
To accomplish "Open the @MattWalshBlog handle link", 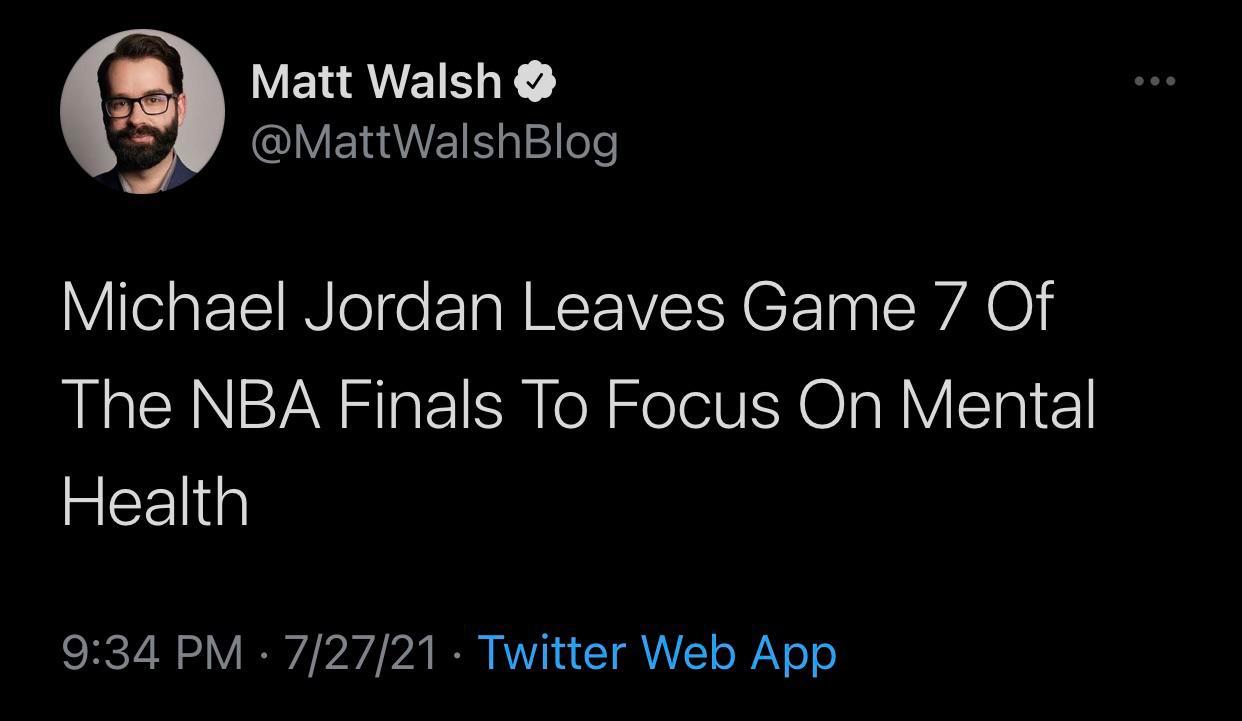I will point(435,142).
